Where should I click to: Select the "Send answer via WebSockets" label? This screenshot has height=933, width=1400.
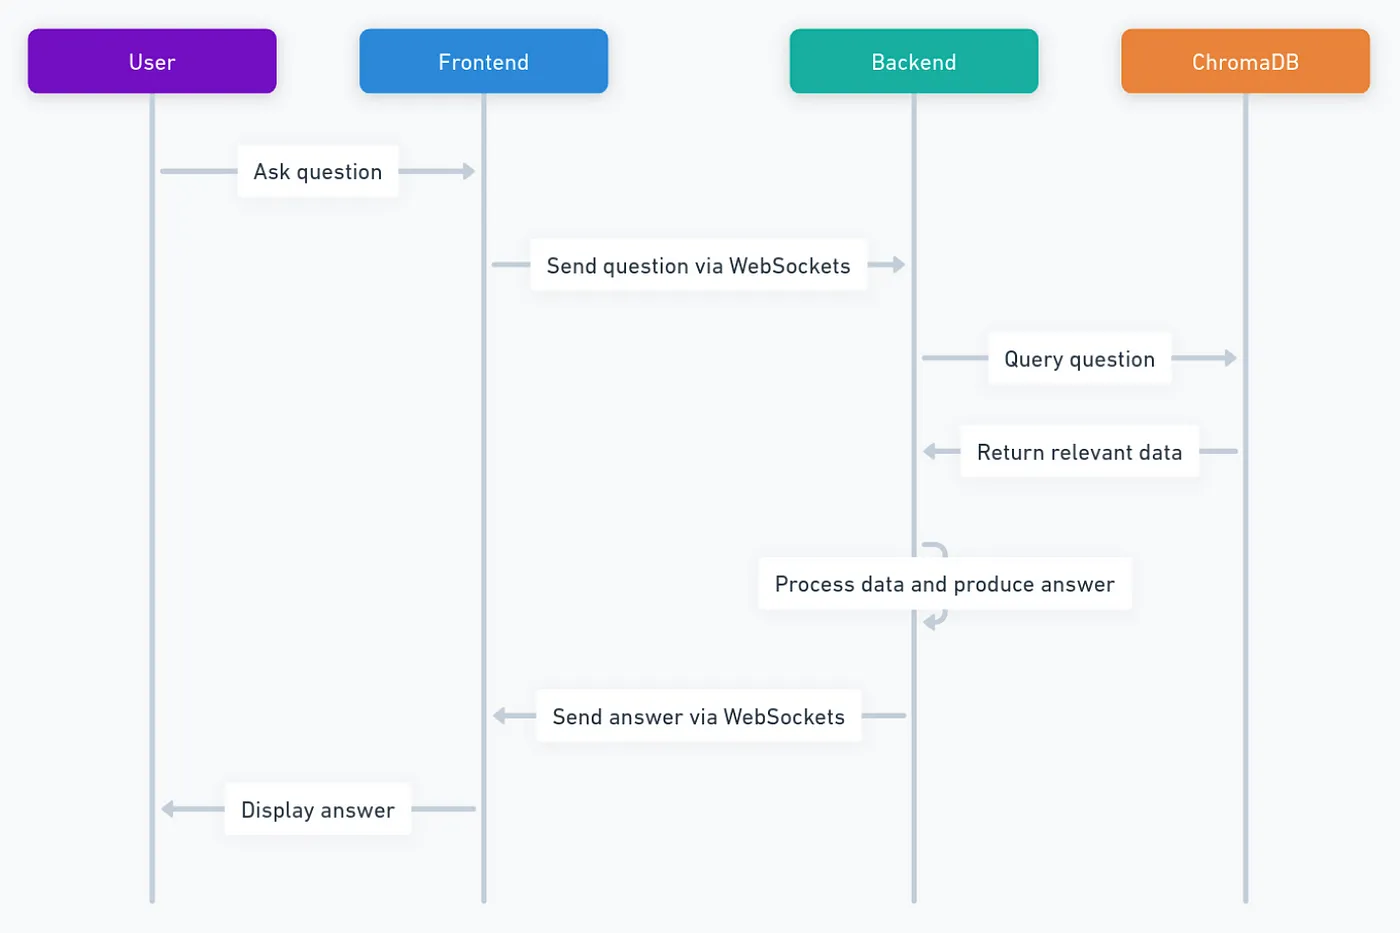point(698,716)
